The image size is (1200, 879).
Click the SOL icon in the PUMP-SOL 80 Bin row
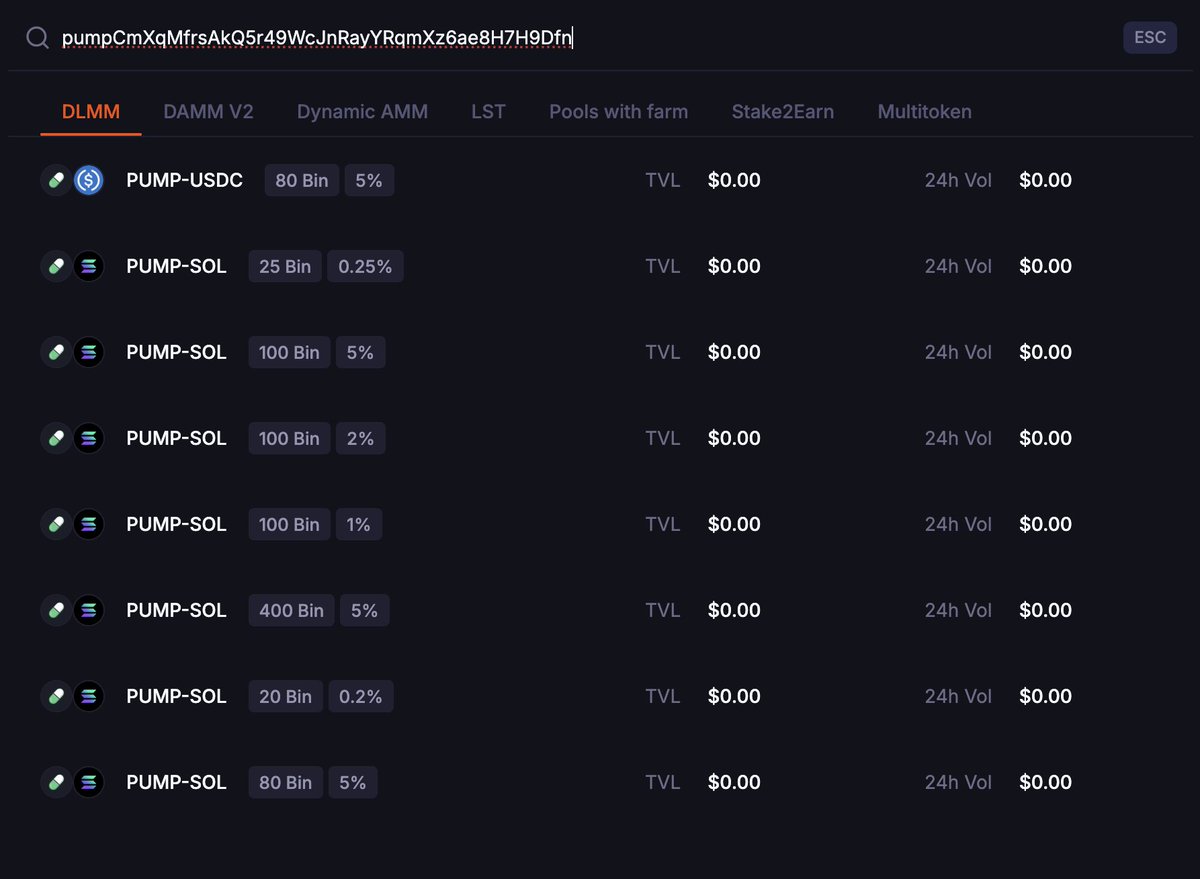(89, 782)
